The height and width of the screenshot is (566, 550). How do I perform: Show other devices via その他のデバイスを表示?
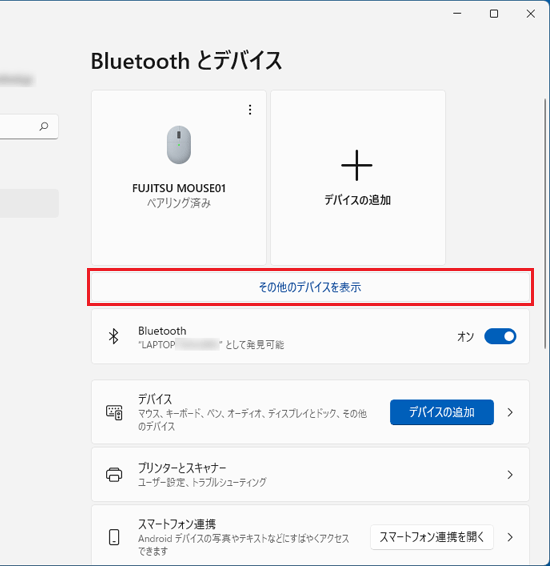[x=310, y=287]
